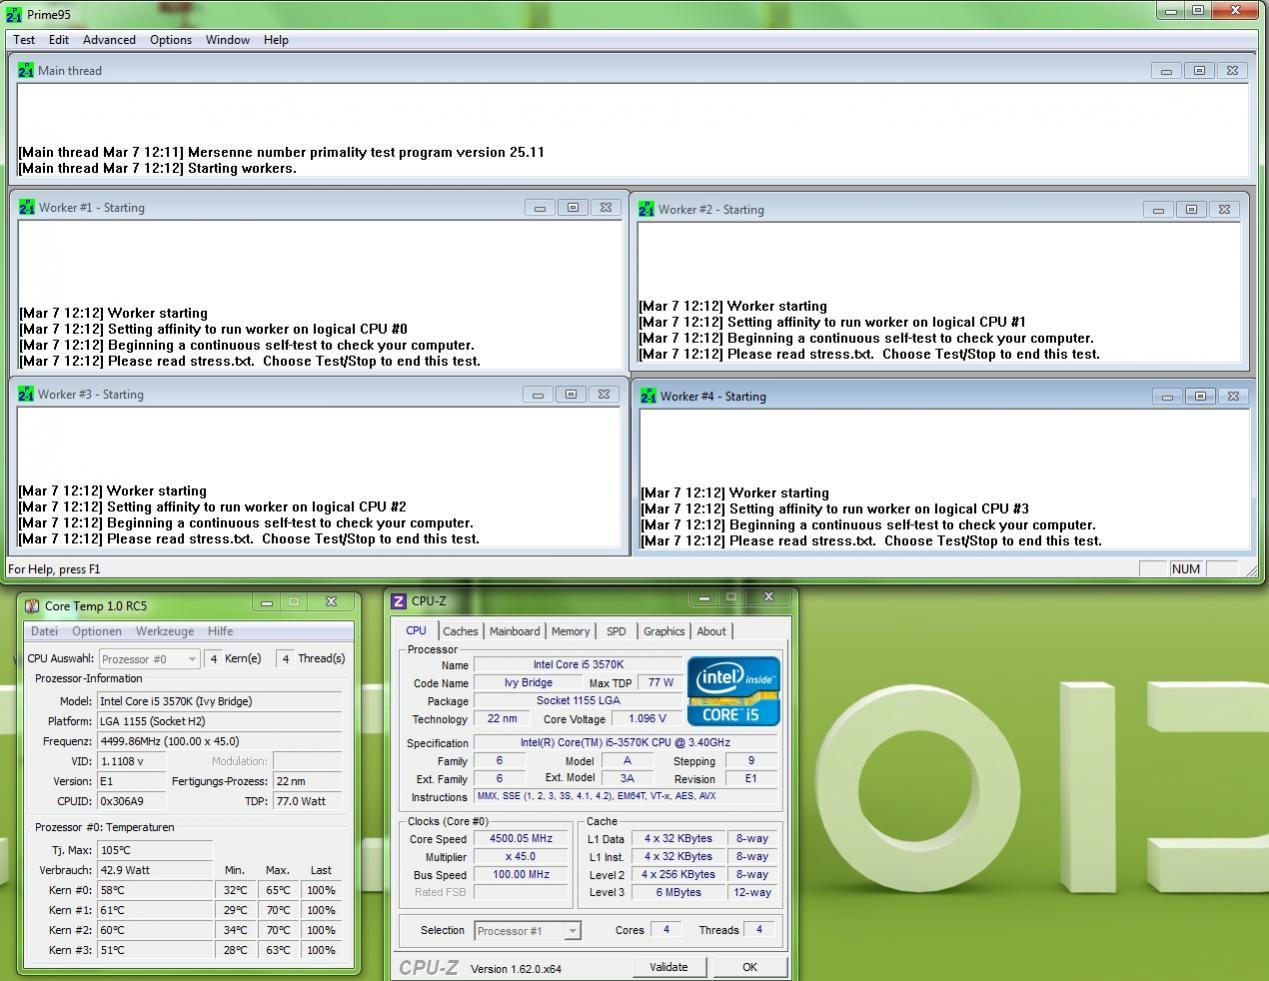Open the Advanced menu in Prime95
Screen dimensions: 1269x981
[x=109, y=40]
